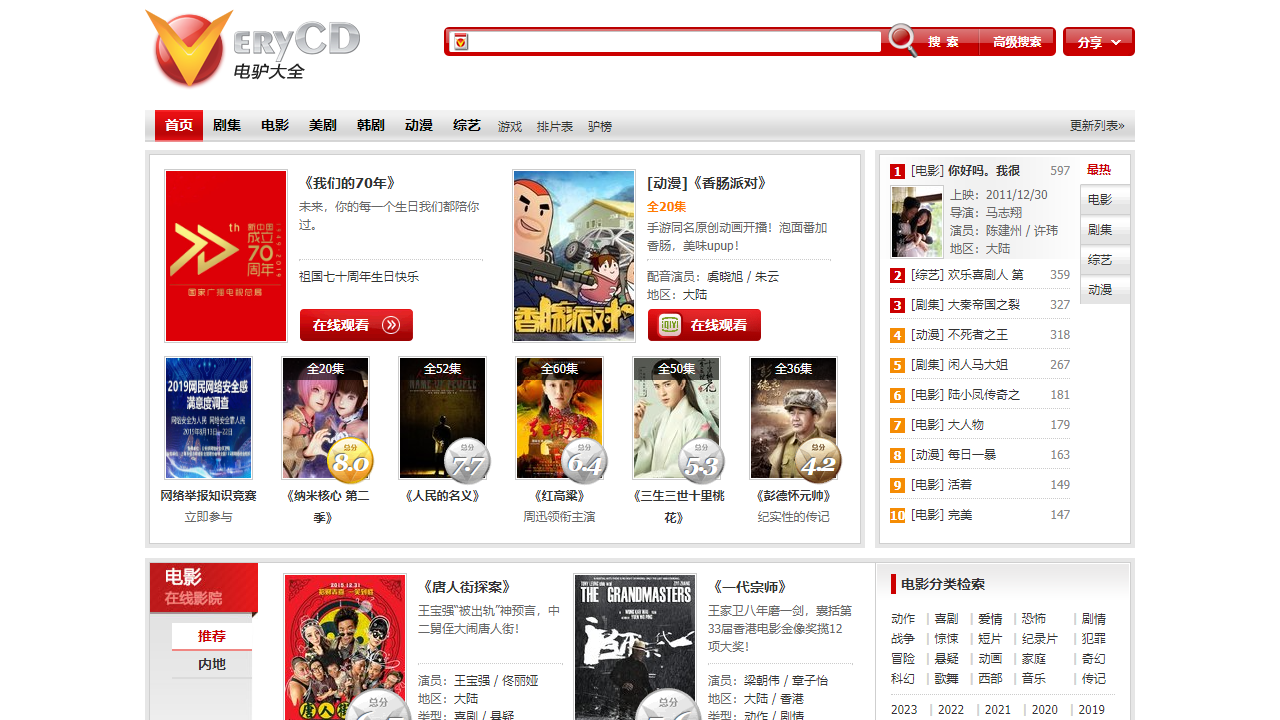Image resolution: width=1280 pixels, height=720 pixels.
Task: Click the 搜索 button
Action: pos(943,42)
